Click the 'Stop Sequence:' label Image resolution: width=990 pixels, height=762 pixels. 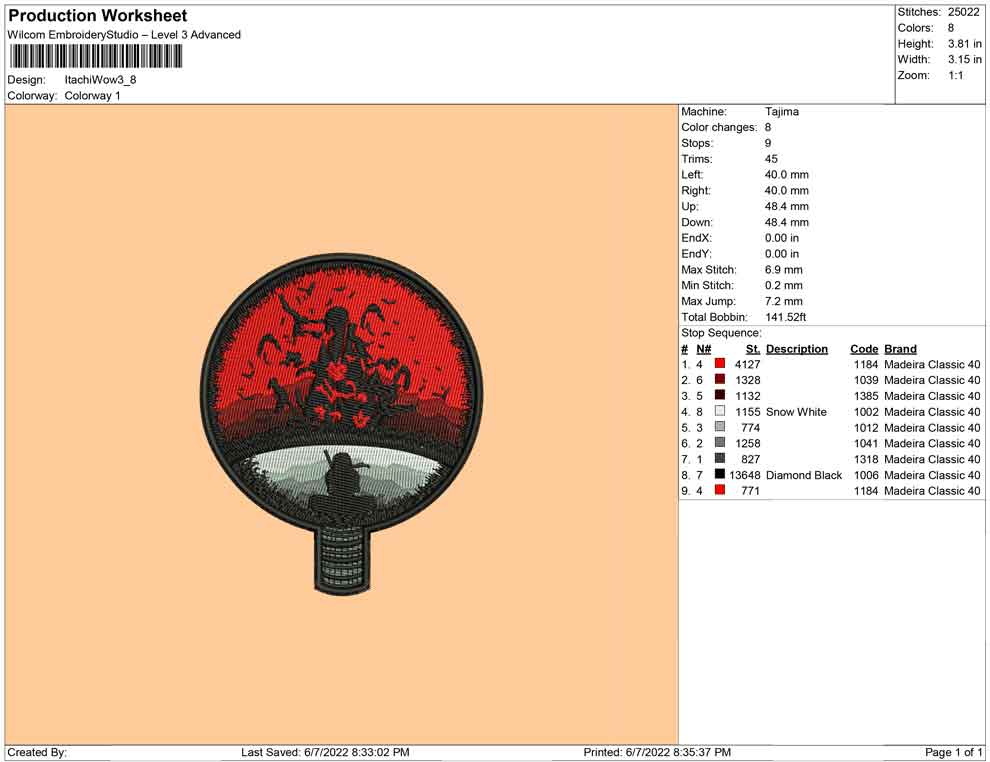point(722,333)
